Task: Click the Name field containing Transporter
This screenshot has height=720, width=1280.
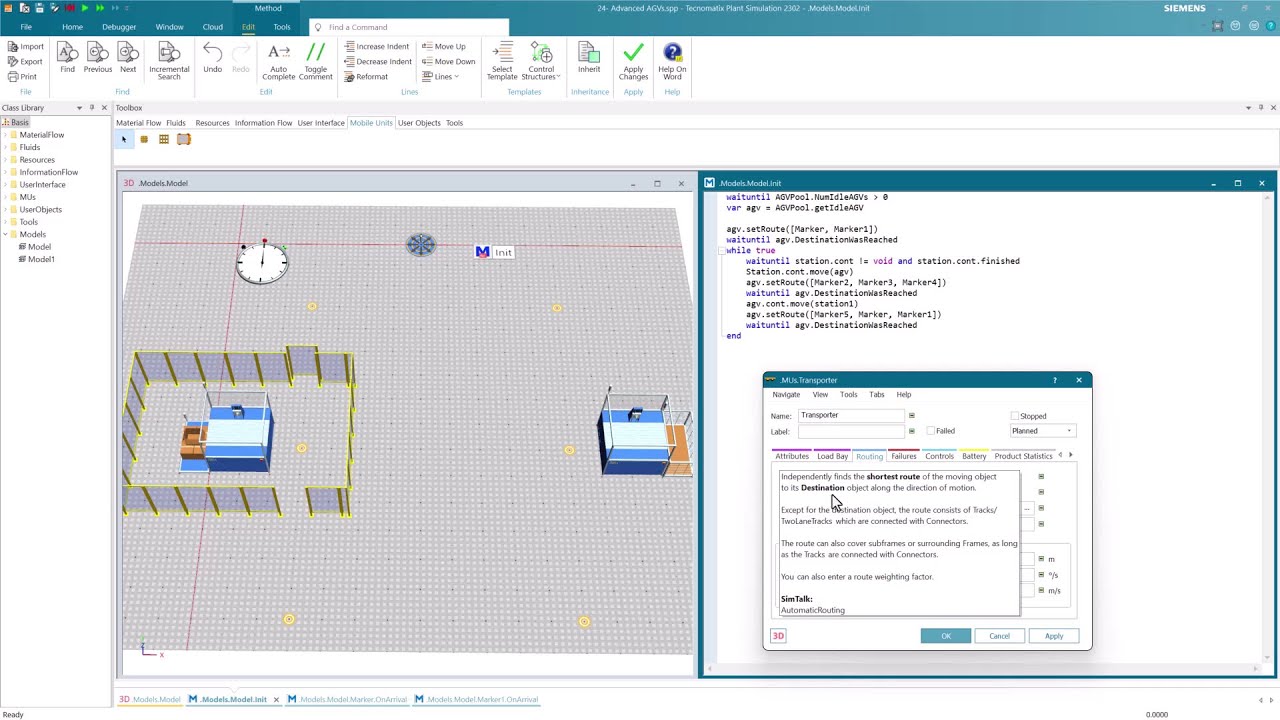Action: (851, 415)
